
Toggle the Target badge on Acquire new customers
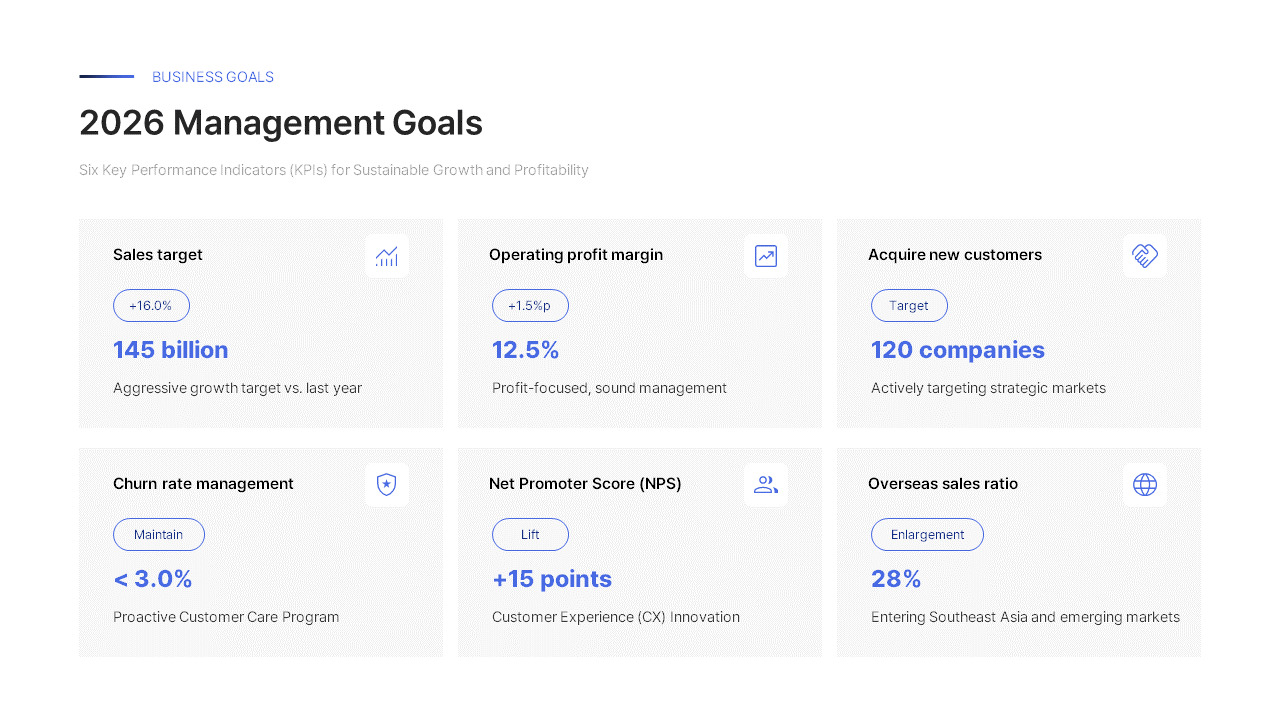click(909, 305)
